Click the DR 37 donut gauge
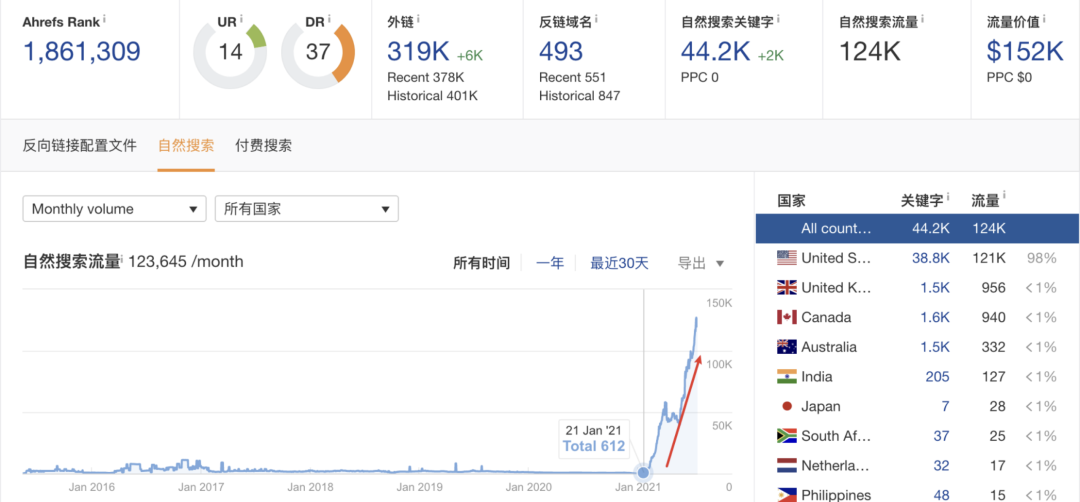This screenshot has height=502, width=1080. [x=318, y=54]
